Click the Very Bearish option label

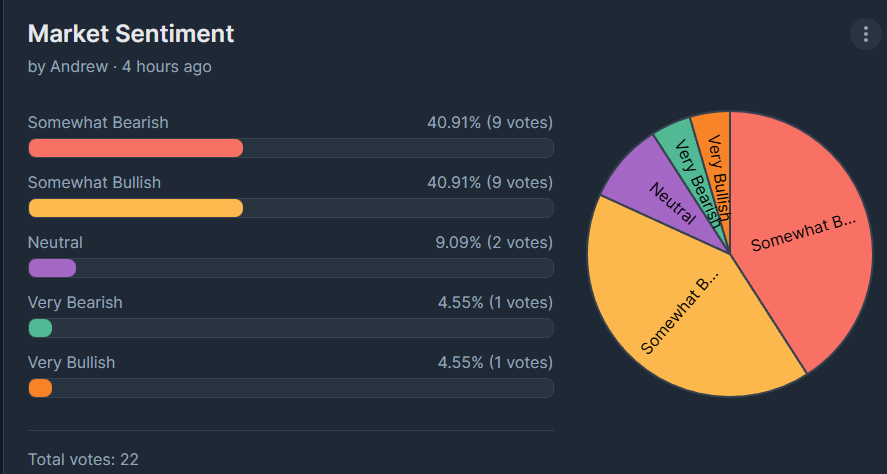point(75,303)
